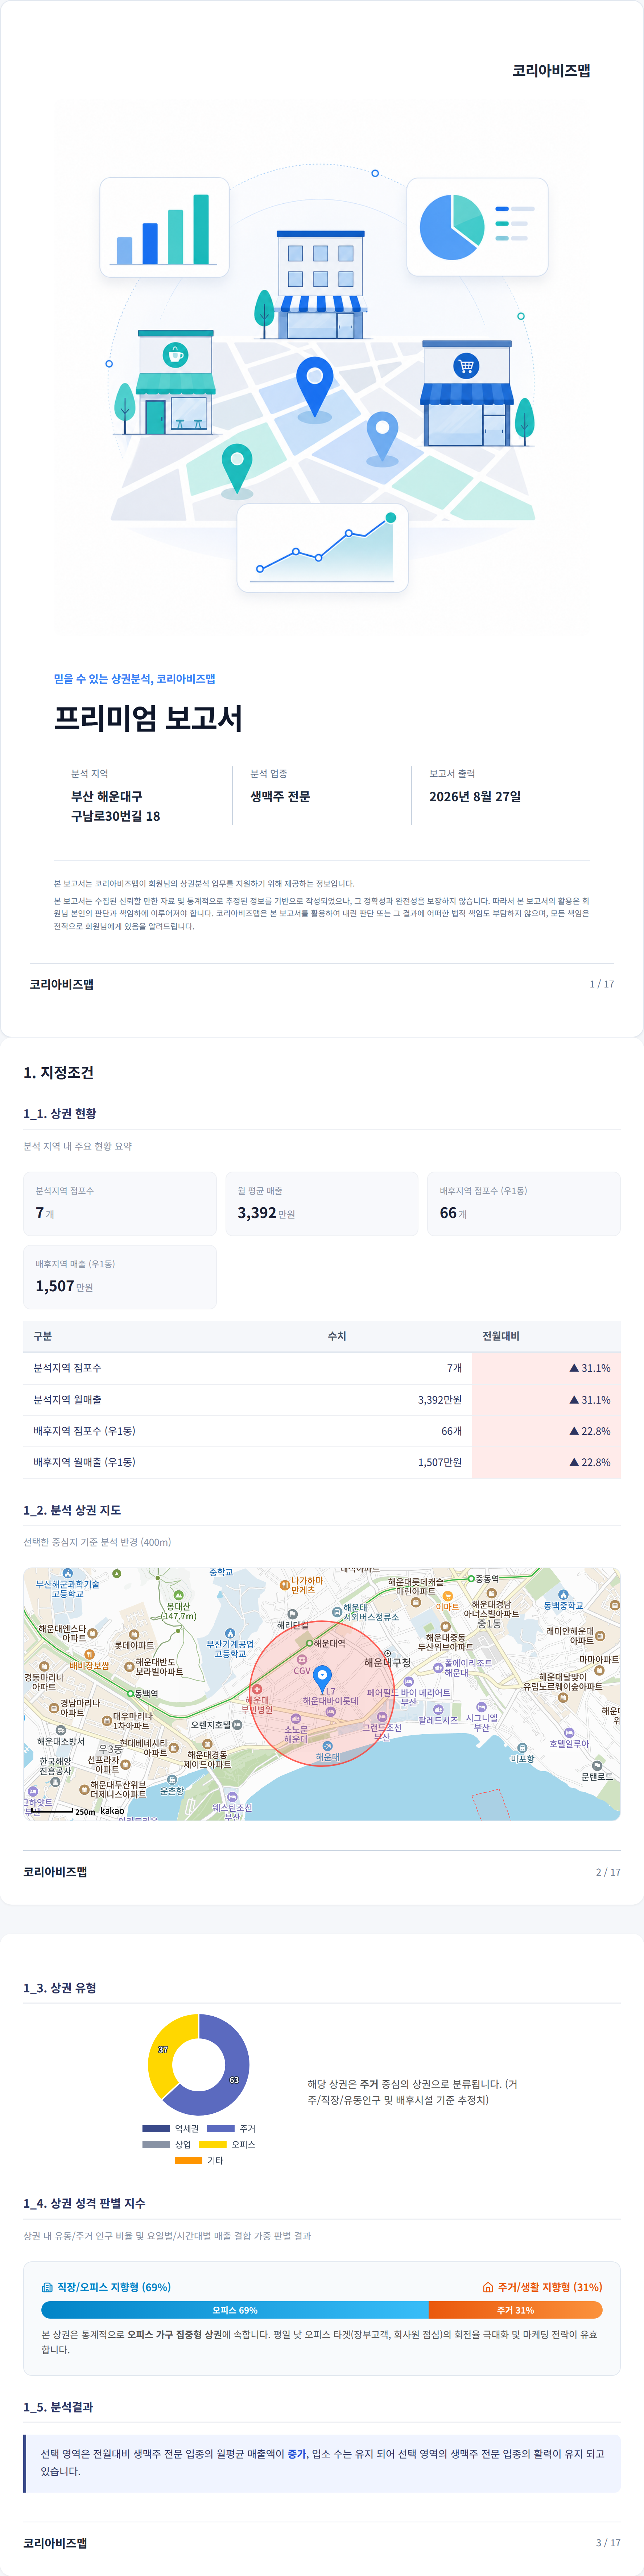Click the 배후지역 점포수 (우1동) row label

click(x=84, y=1430)
